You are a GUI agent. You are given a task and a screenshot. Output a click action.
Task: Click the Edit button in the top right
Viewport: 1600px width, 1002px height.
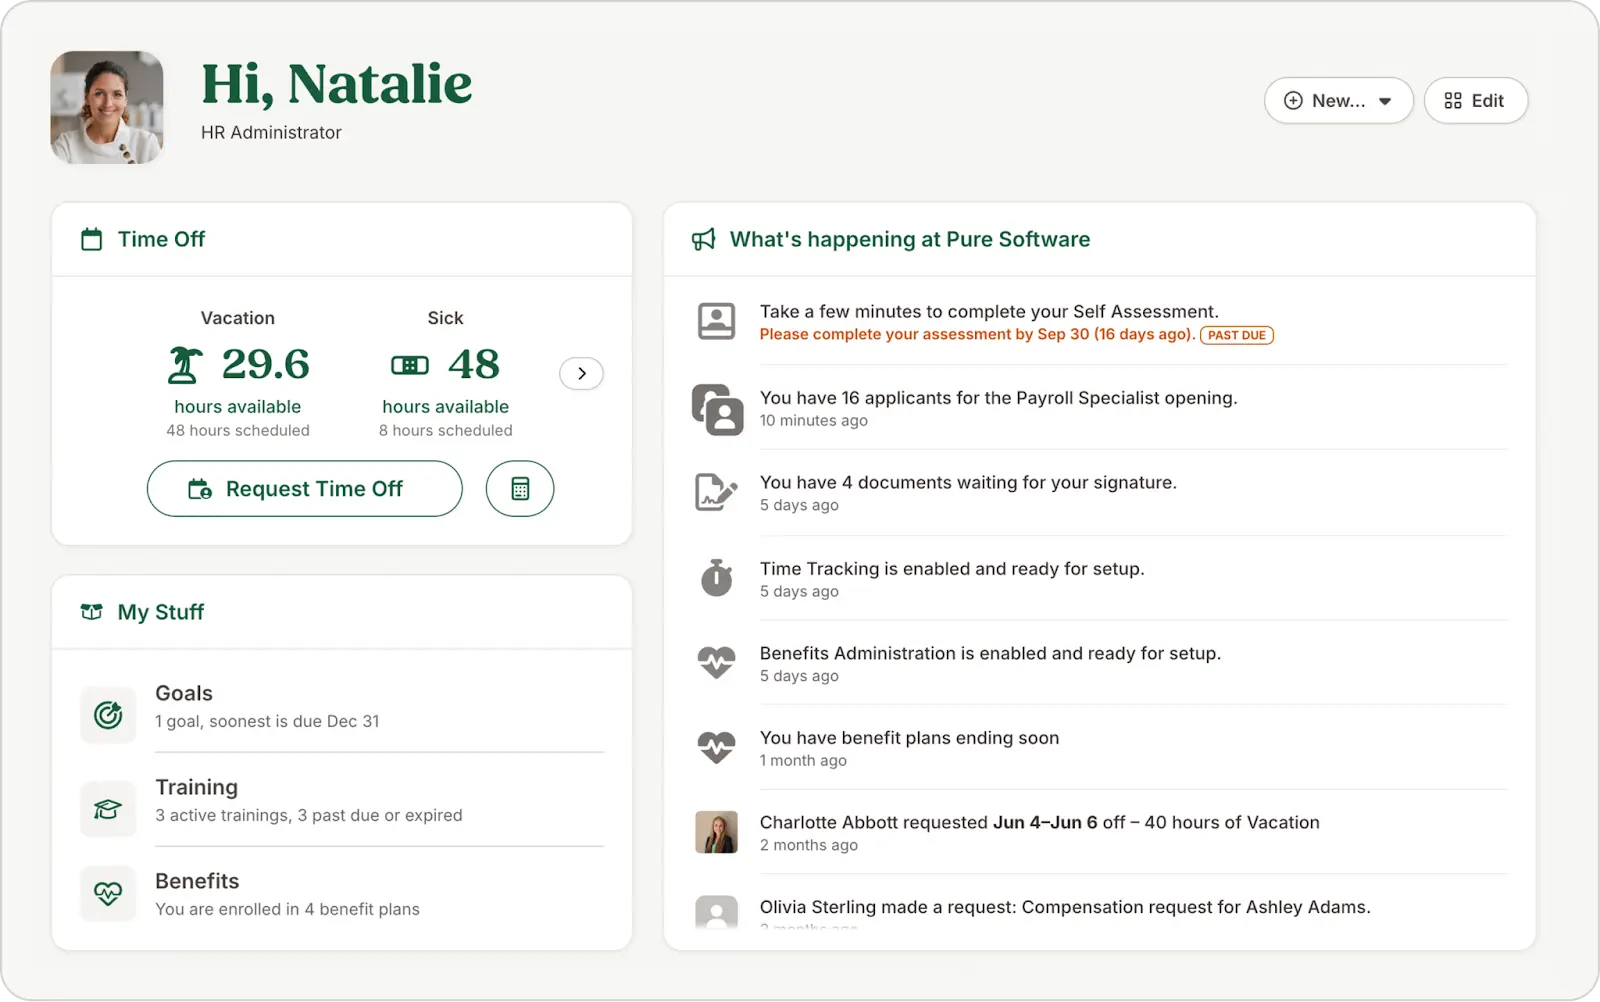click(x=1475, y=100)
